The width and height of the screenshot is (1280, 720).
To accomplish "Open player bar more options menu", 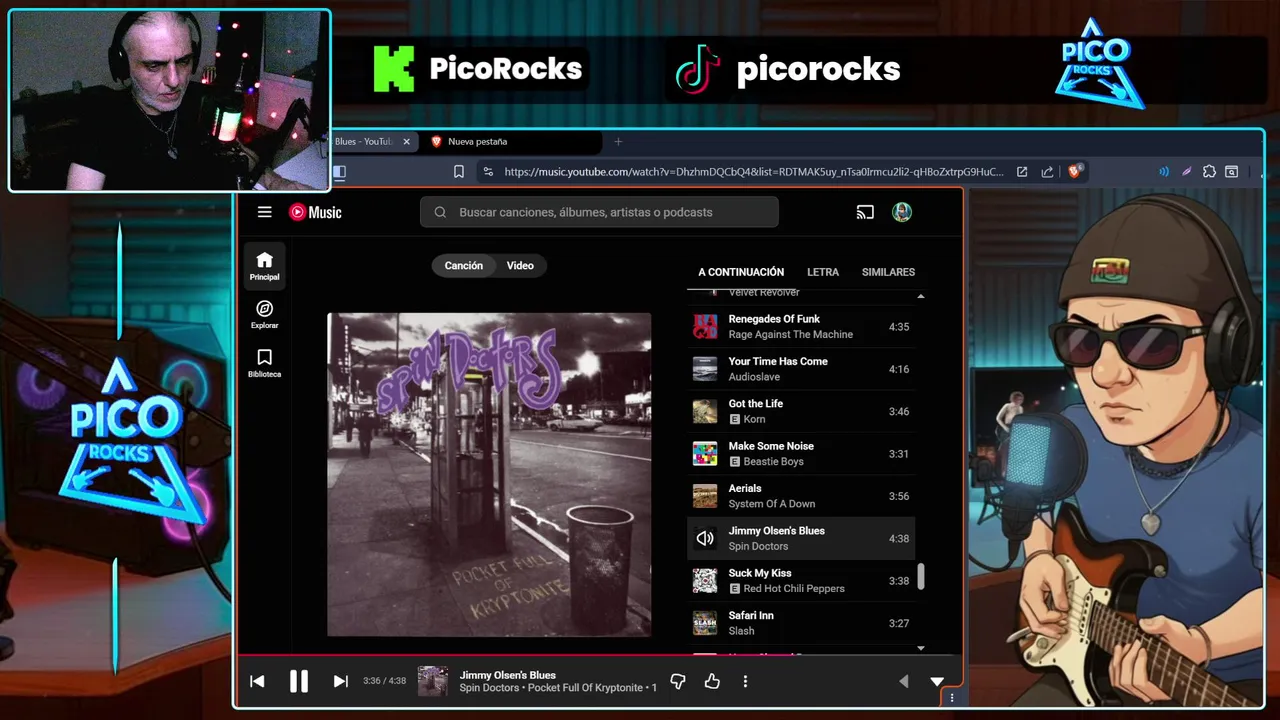I will [x=745, y=681].
